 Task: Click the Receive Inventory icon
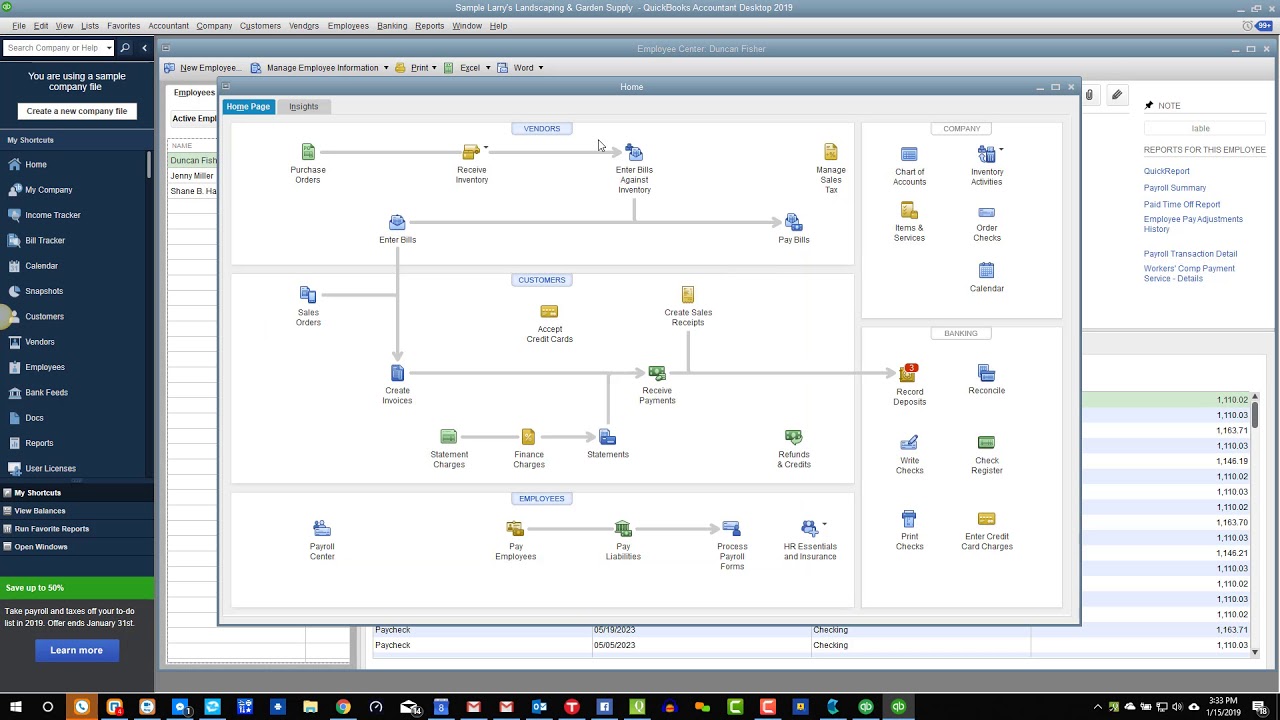[471, 152]
